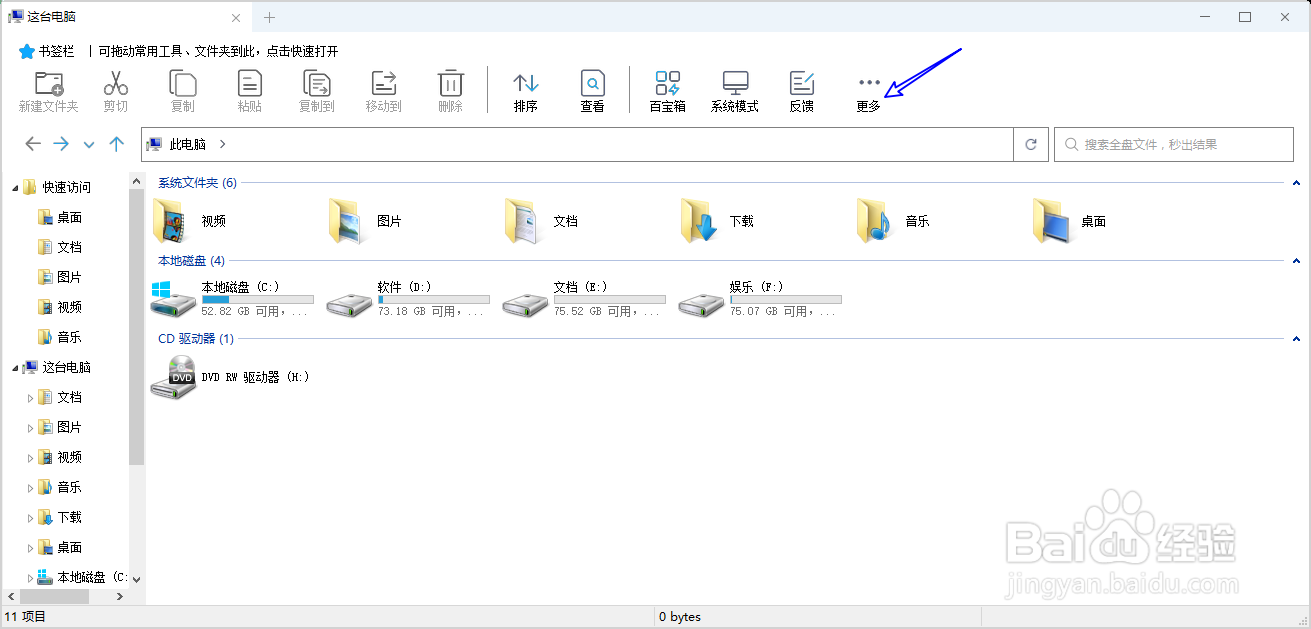Collapse the 系统文件夹 (6) group
Image resolution: width=1311 pixels, height=629 pixels.
click(1296, 183)
